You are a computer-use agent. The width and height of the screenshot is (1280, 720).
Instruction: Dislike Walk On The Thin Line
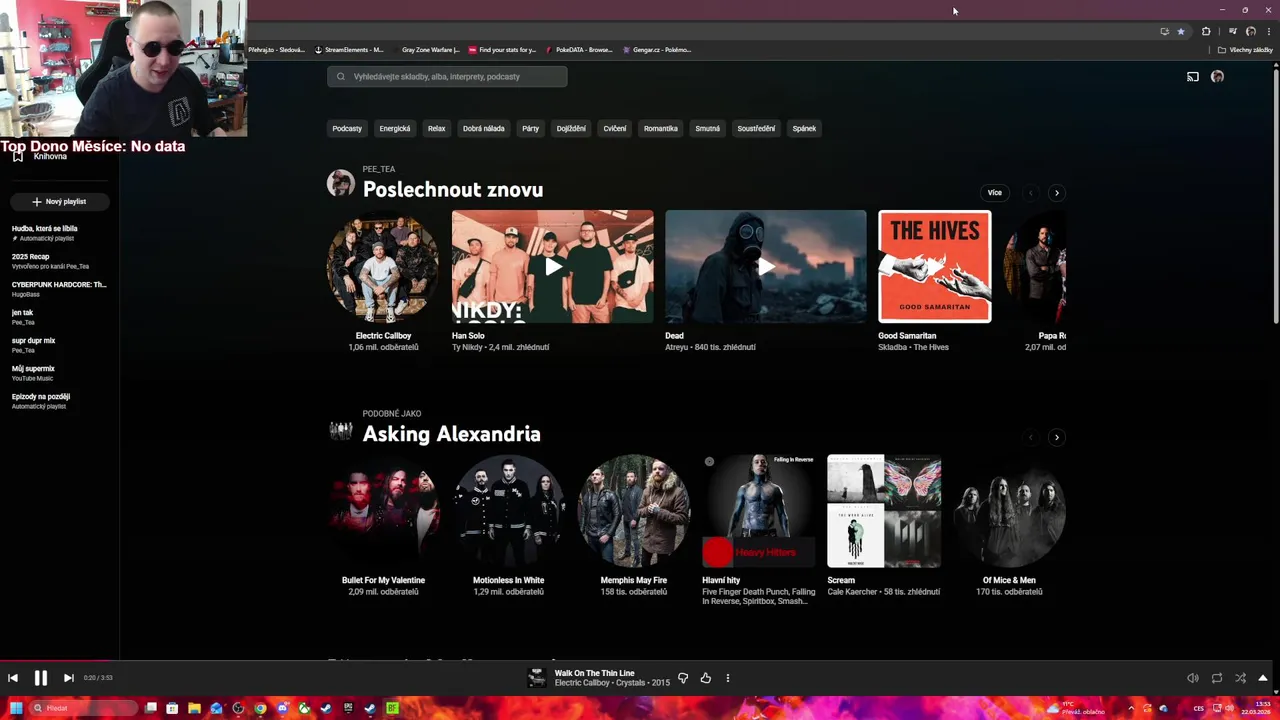tap(683, 678)
